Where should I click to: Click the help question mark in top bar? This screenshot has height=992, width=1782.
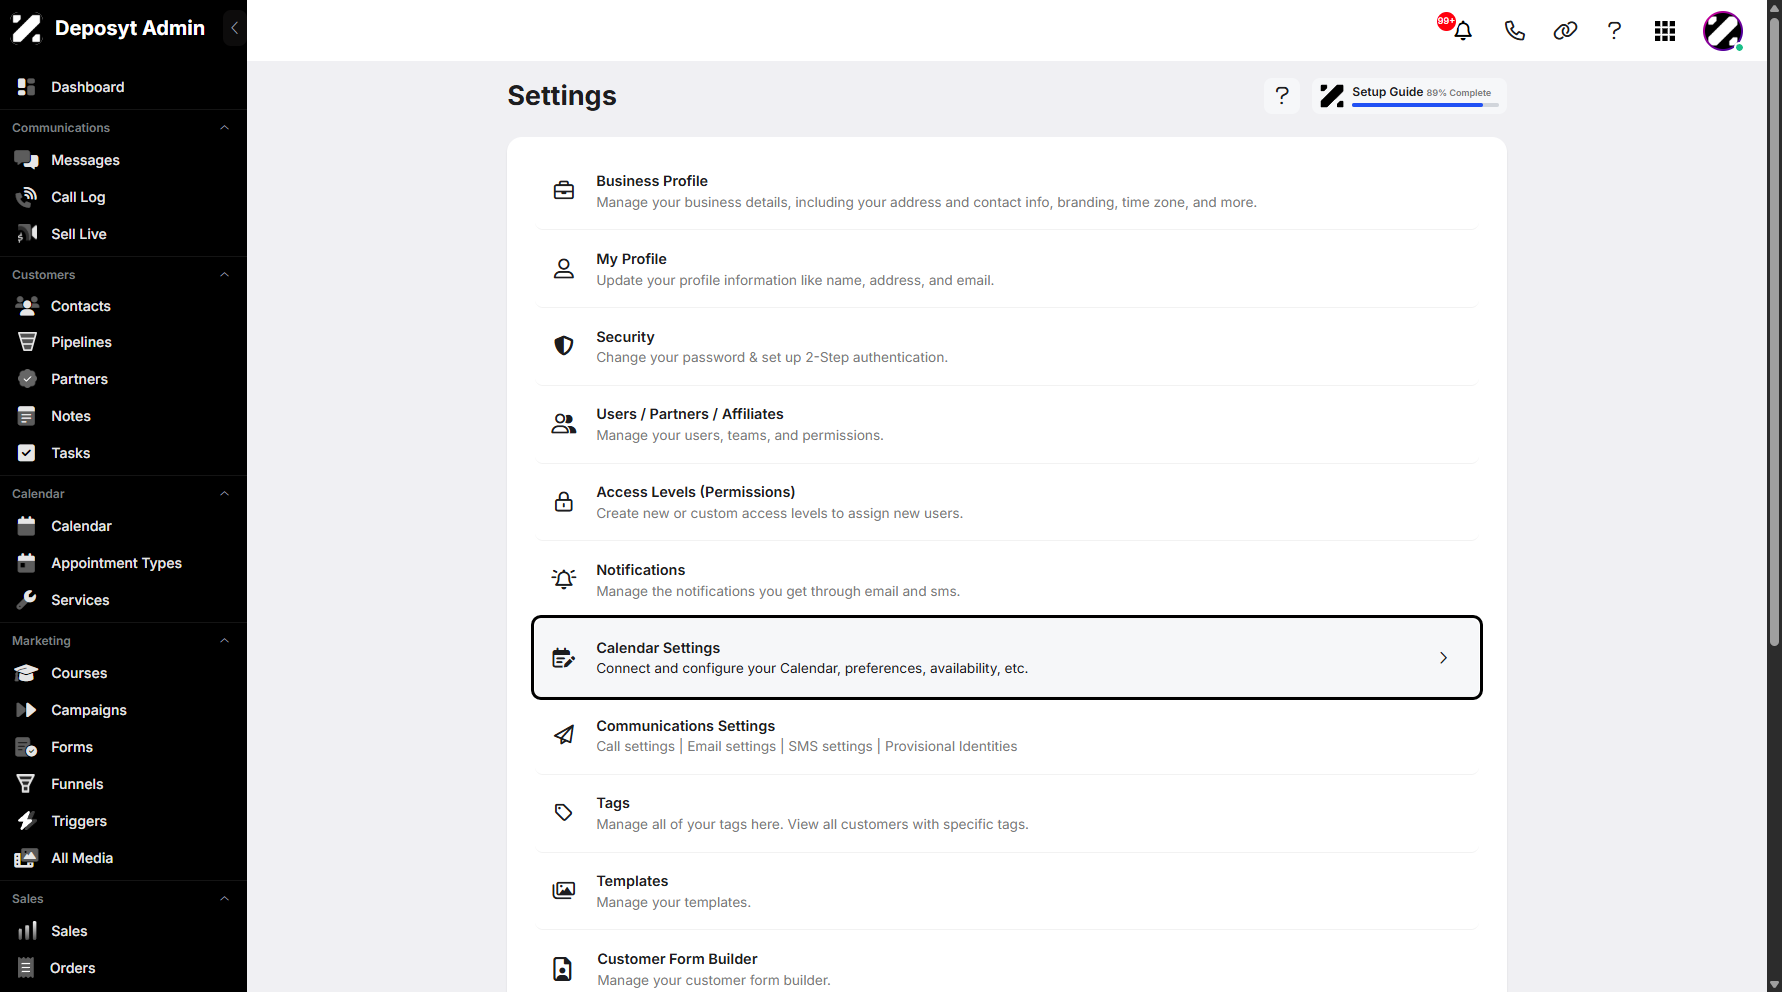tap(1614, 31)
